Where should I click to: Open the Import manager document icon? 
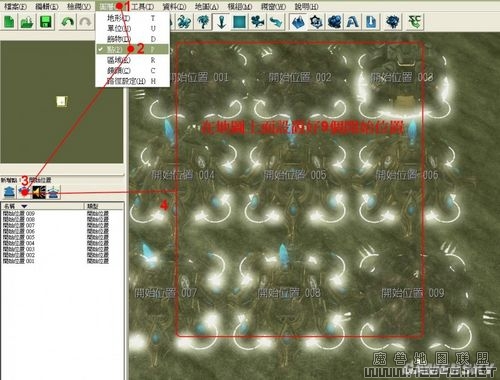371,22
